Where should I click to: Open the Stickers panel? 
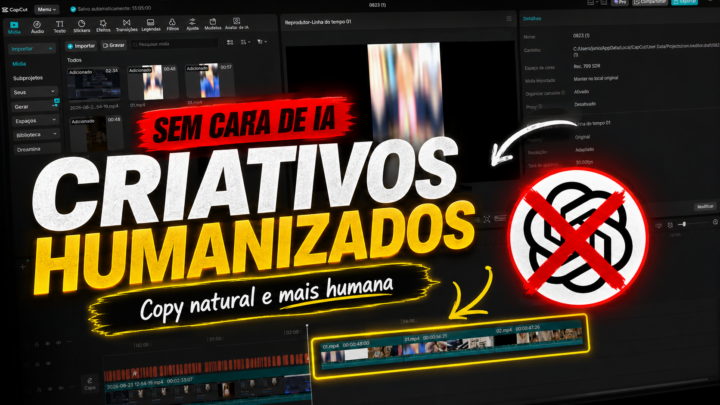[82, 27]
